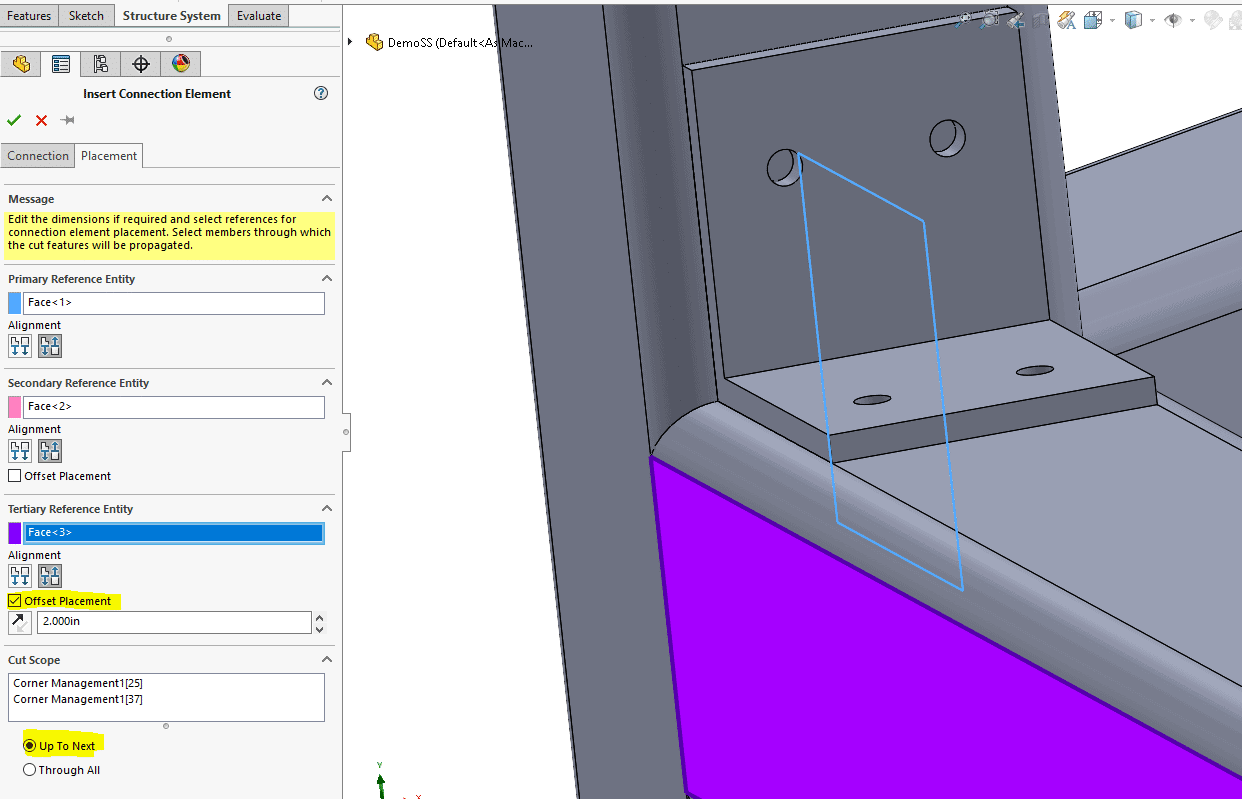
Task: Click Edit Appearance sphere icon
Action: coord(1213,19)
